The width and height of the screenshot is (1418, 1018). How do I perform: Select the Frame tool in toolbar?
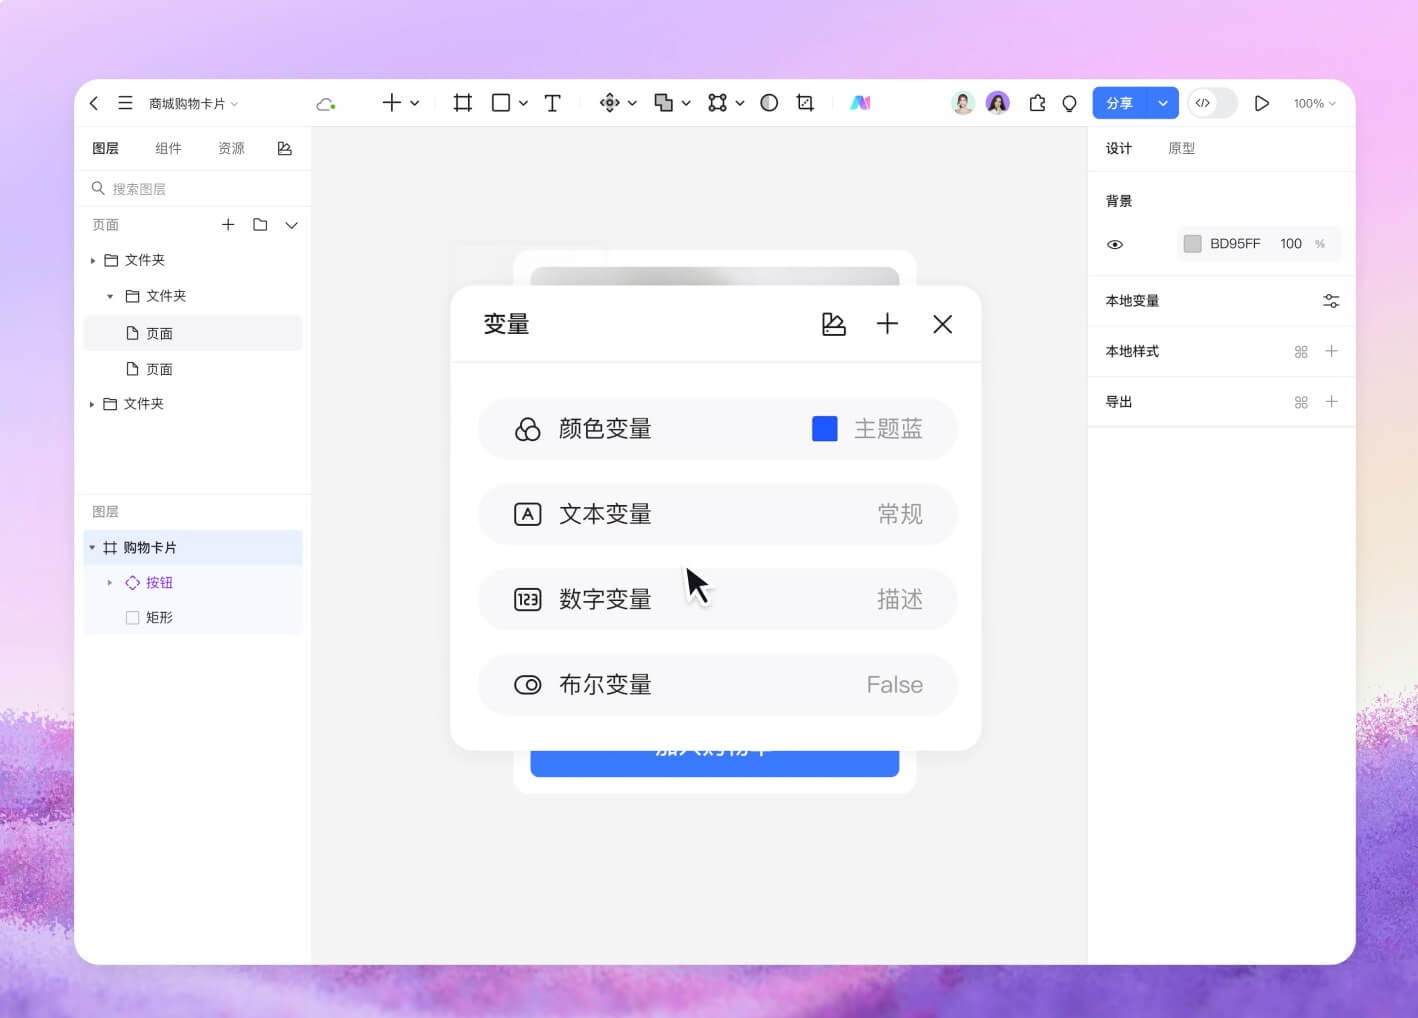(x=462, y=103)
